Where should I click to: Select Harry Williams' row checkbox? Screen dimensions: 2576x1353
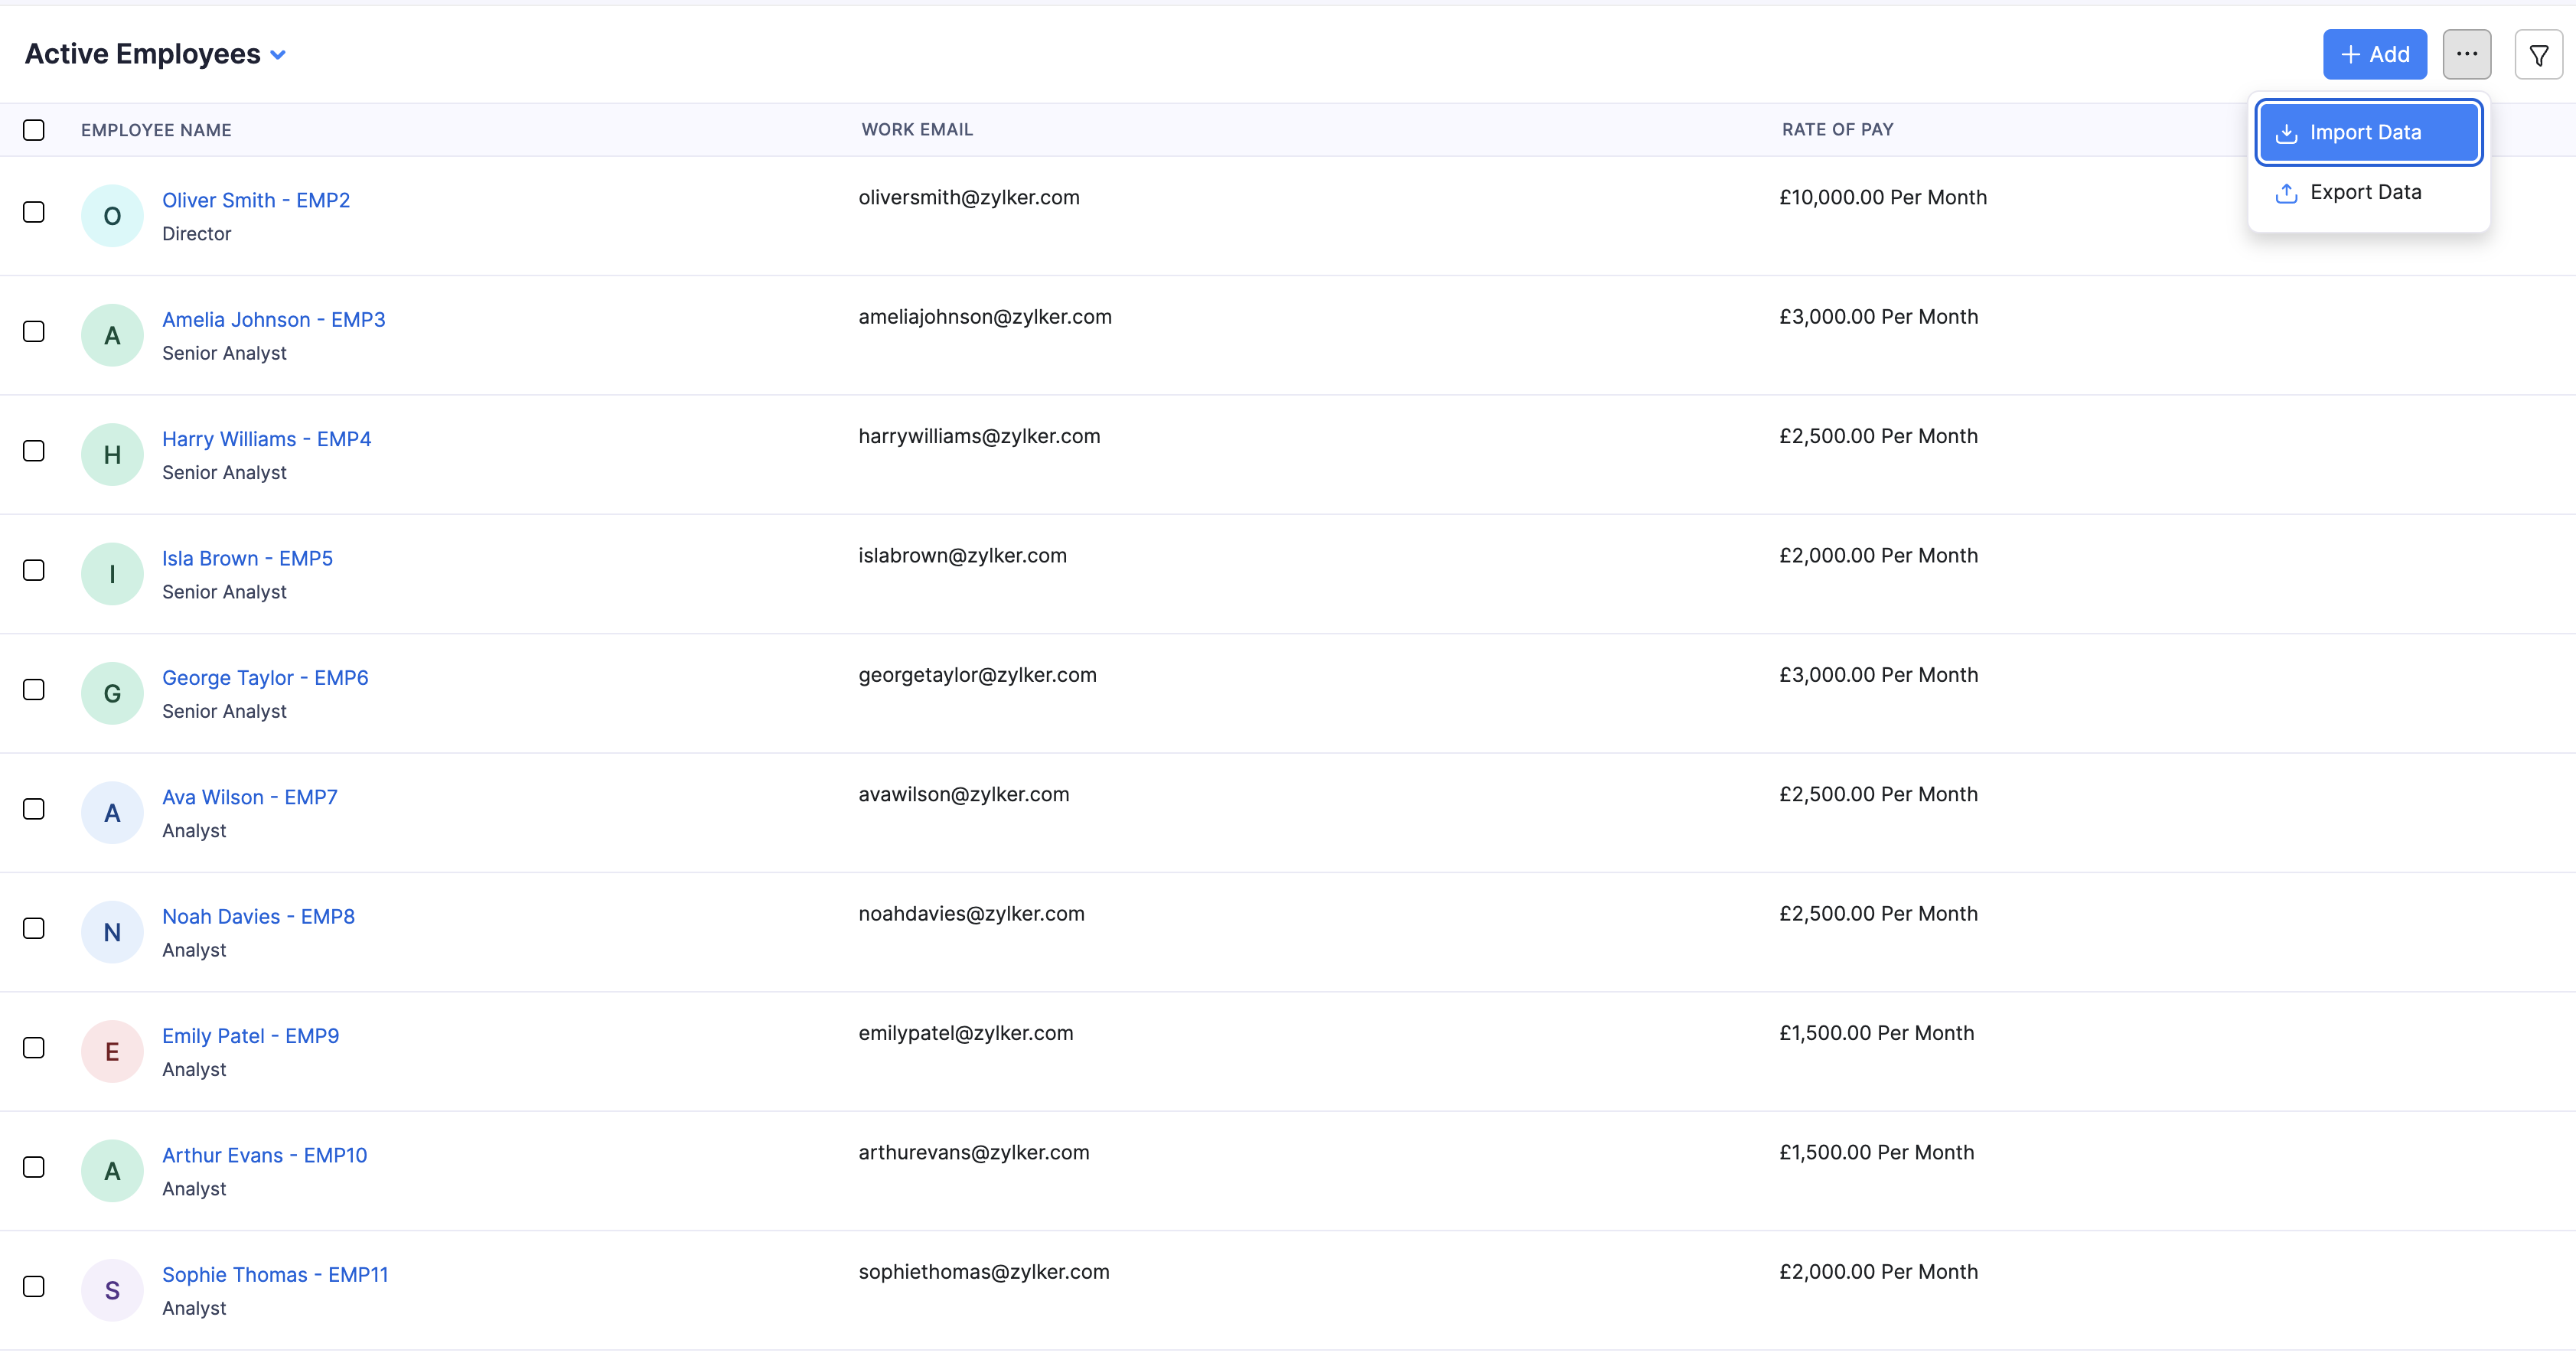pos(34,451)
